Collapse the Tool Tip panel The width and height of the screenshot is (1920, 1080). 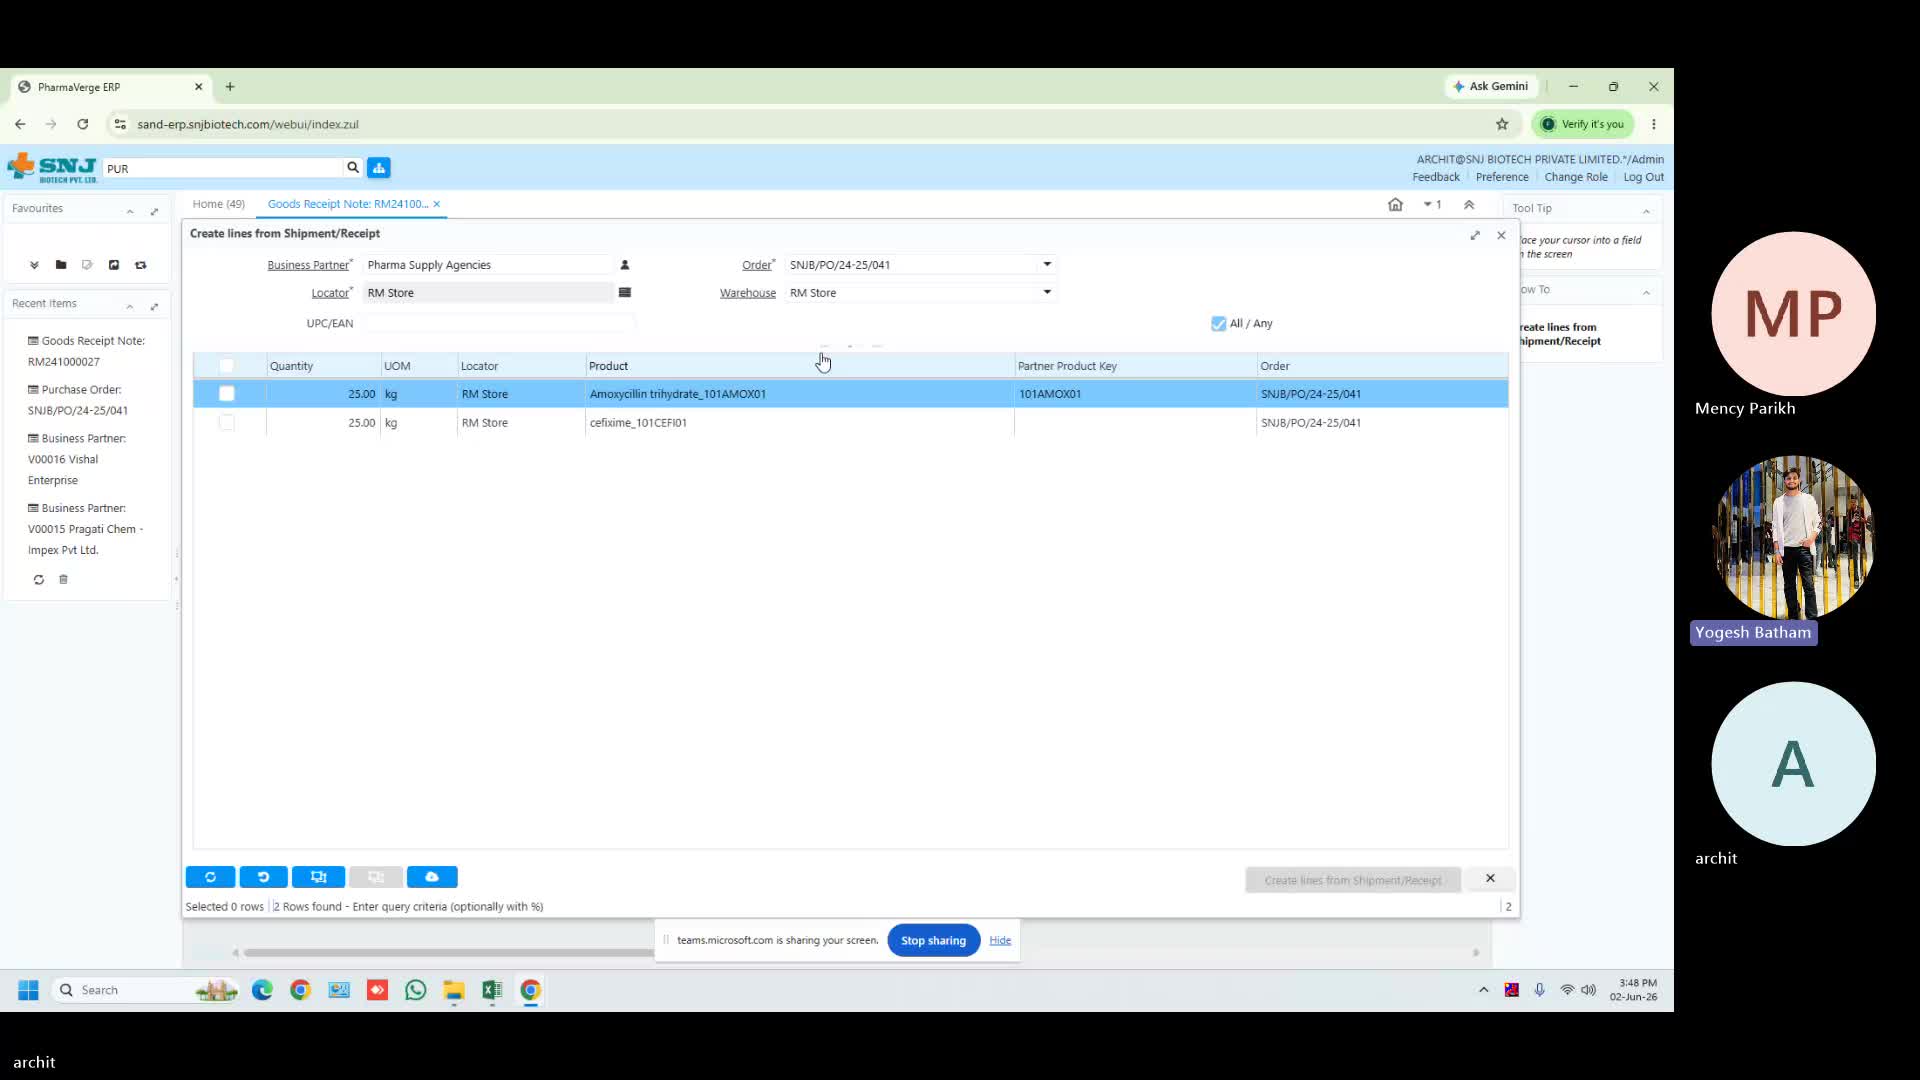pyautogui.click(x=1646, y=210)
